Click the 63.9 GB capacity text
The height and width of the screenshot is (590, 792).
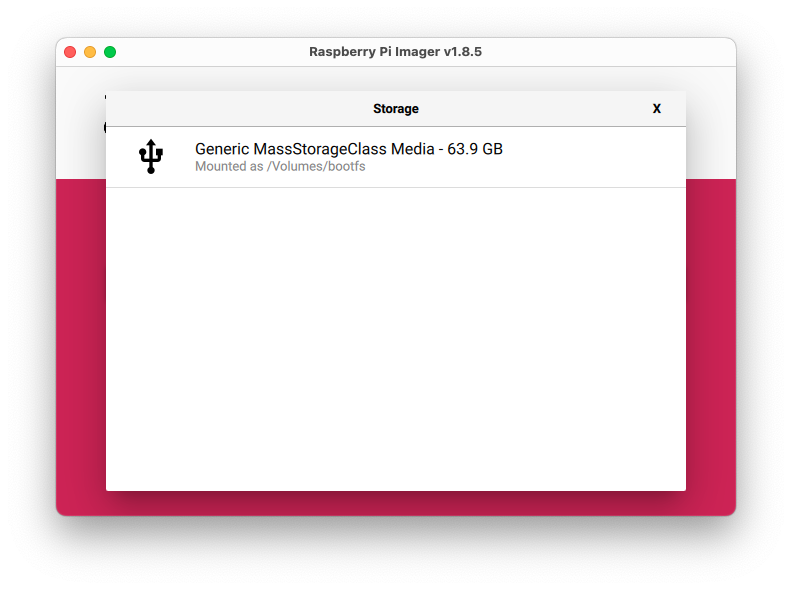[x=475, y=149]
